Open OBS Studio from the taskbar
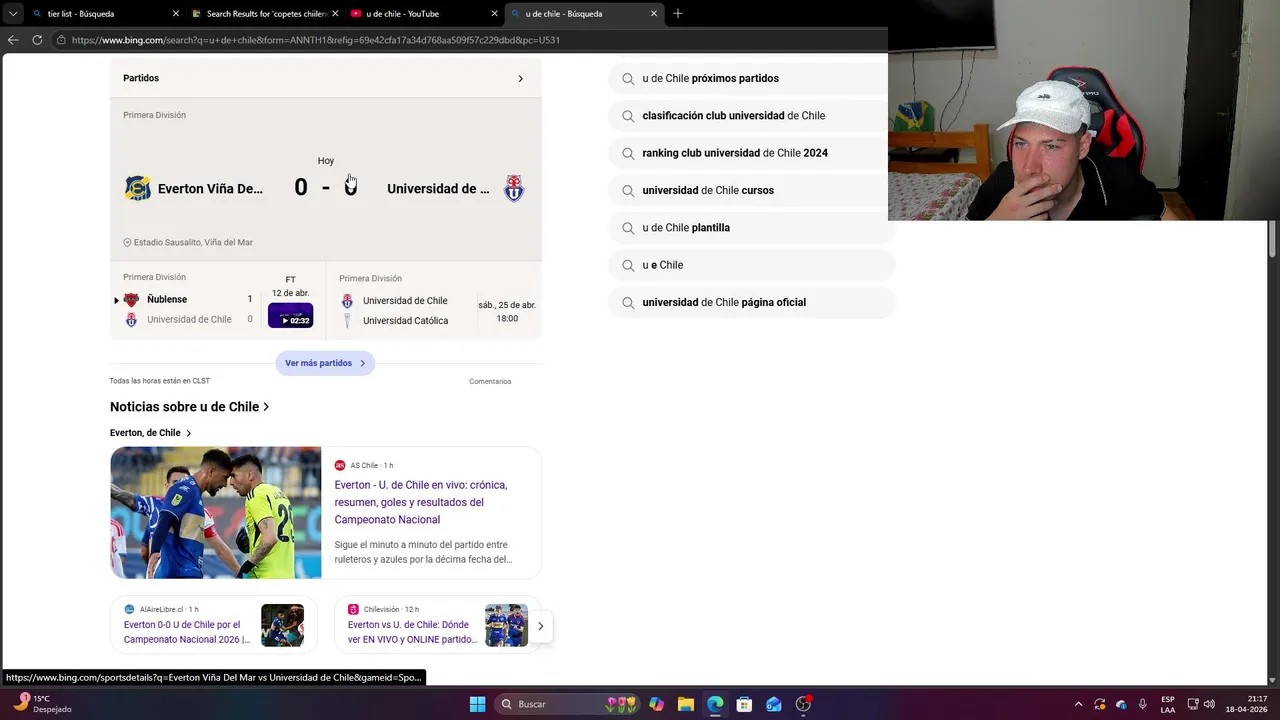The image size is (1280, 720). (803, 704)
